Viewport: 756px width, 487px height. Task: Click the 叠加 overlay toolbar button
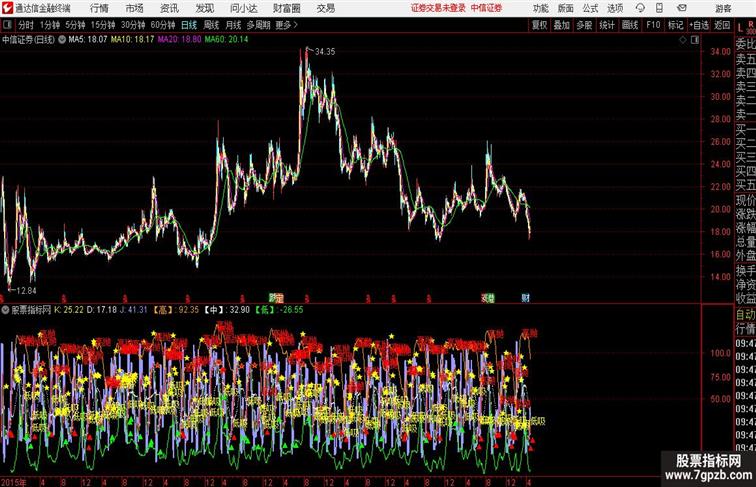pyautogui.click(x=562, y=25)
